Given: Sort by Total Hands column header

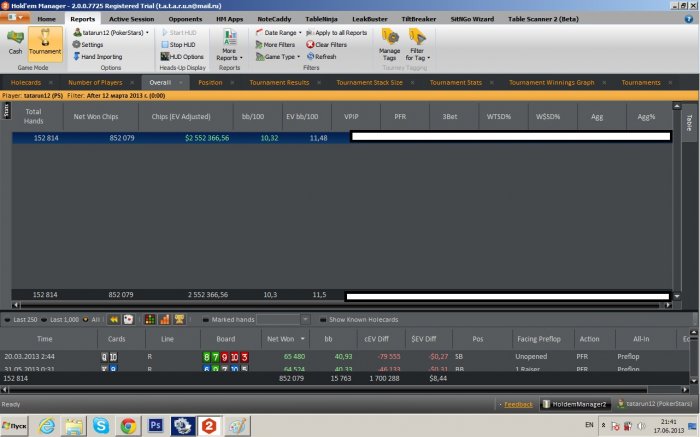Looking at the screenshot, I should (33, 117).
